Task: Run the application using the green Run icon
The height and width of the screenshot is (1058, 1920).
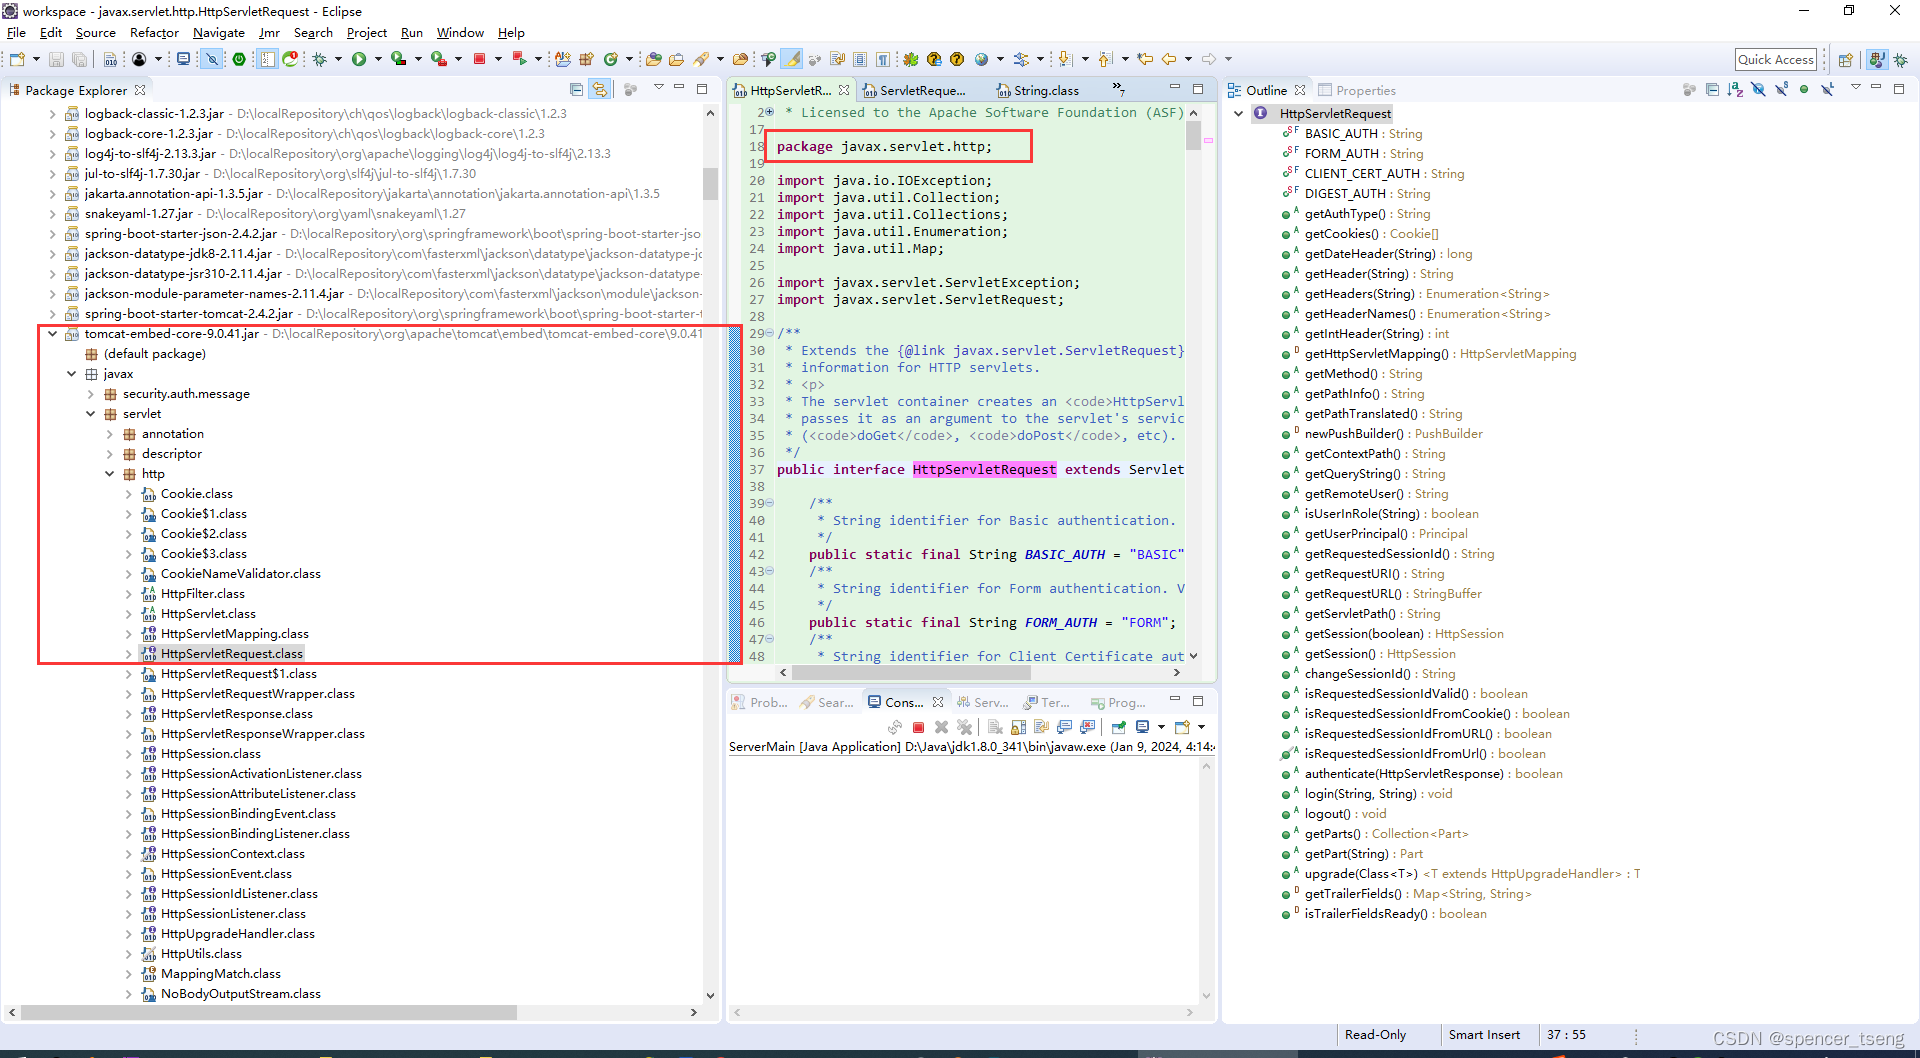Action: [361, 59]
